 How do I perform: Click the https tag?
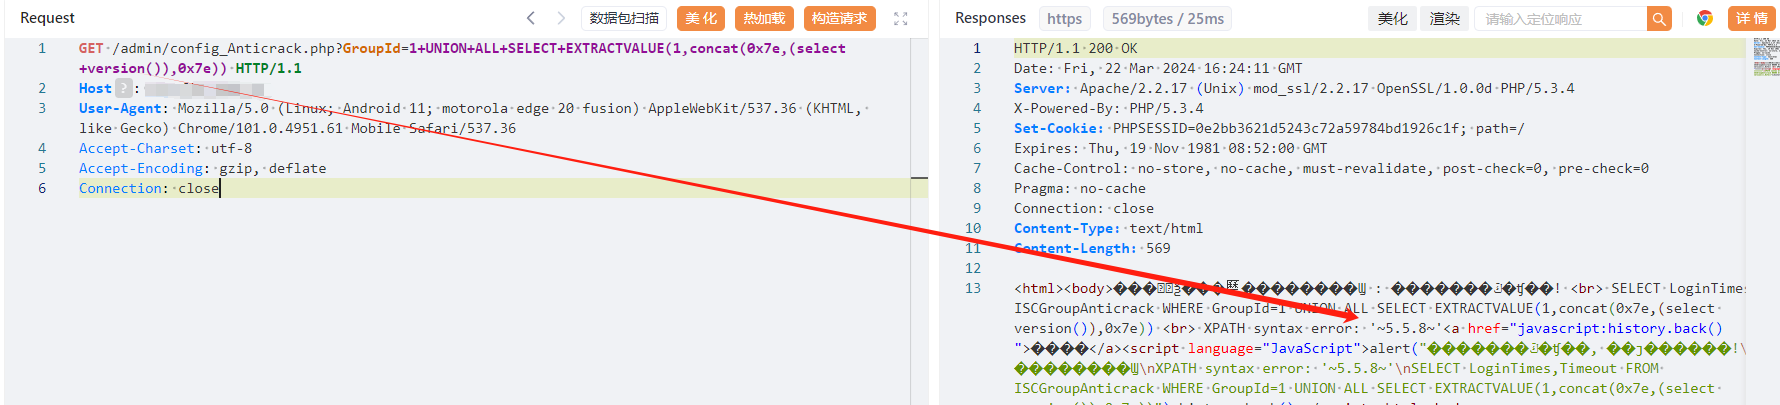1064,18
